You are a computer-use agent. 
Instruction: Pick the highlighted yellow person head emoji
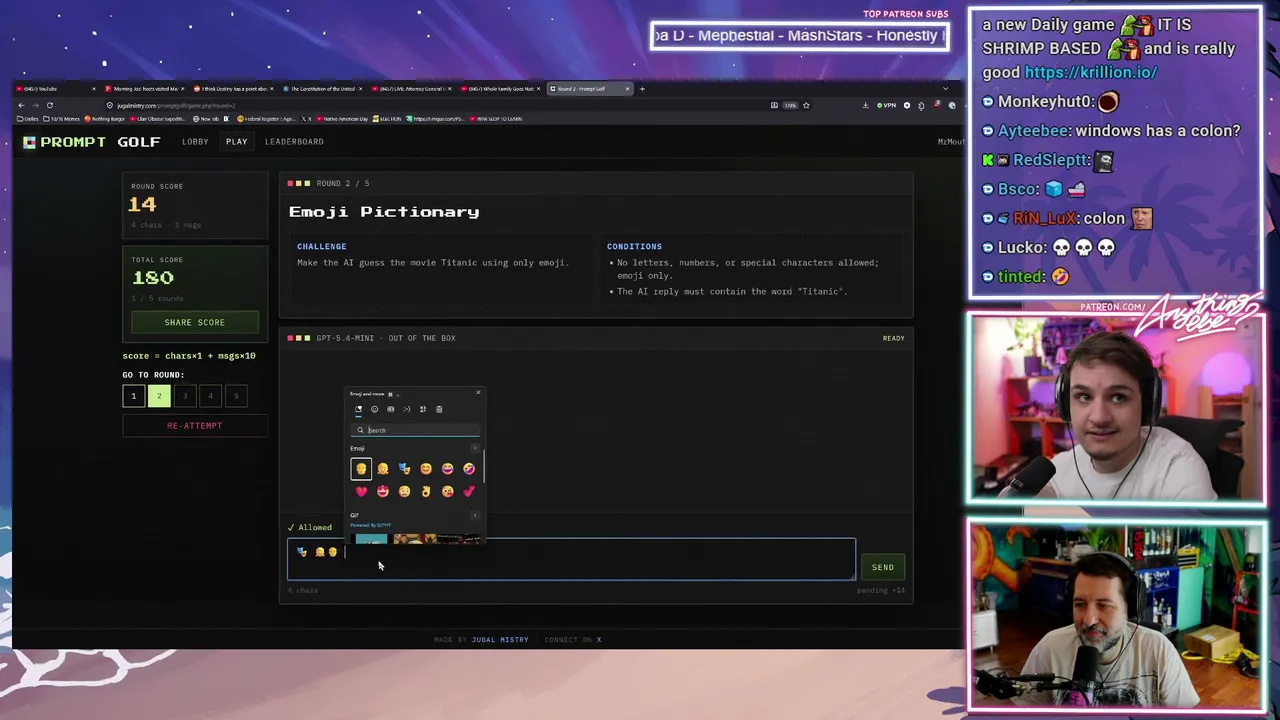point(361,469)
